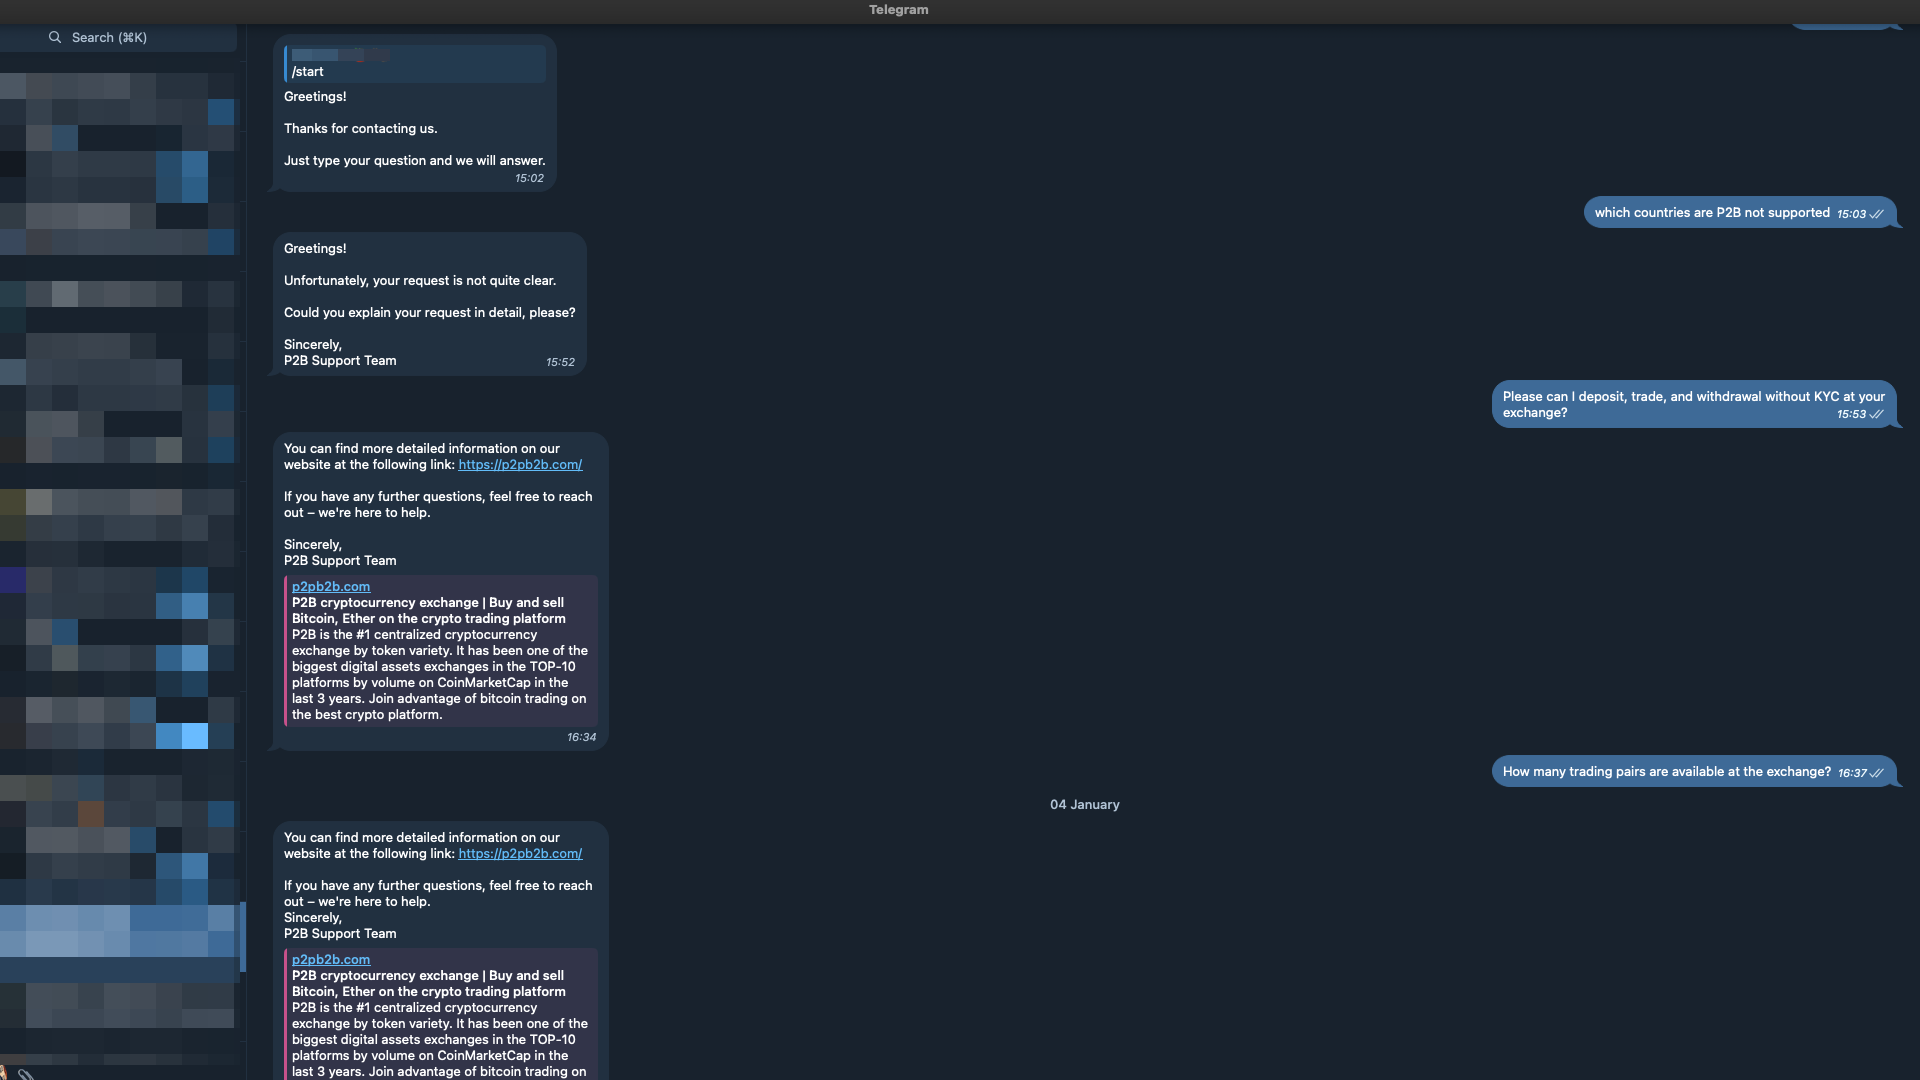The width and height of the screenshot is (1920, 1080).
Task: Click the 15:52 timestamp
Action: pyautogui.click(x=560, y=362)
